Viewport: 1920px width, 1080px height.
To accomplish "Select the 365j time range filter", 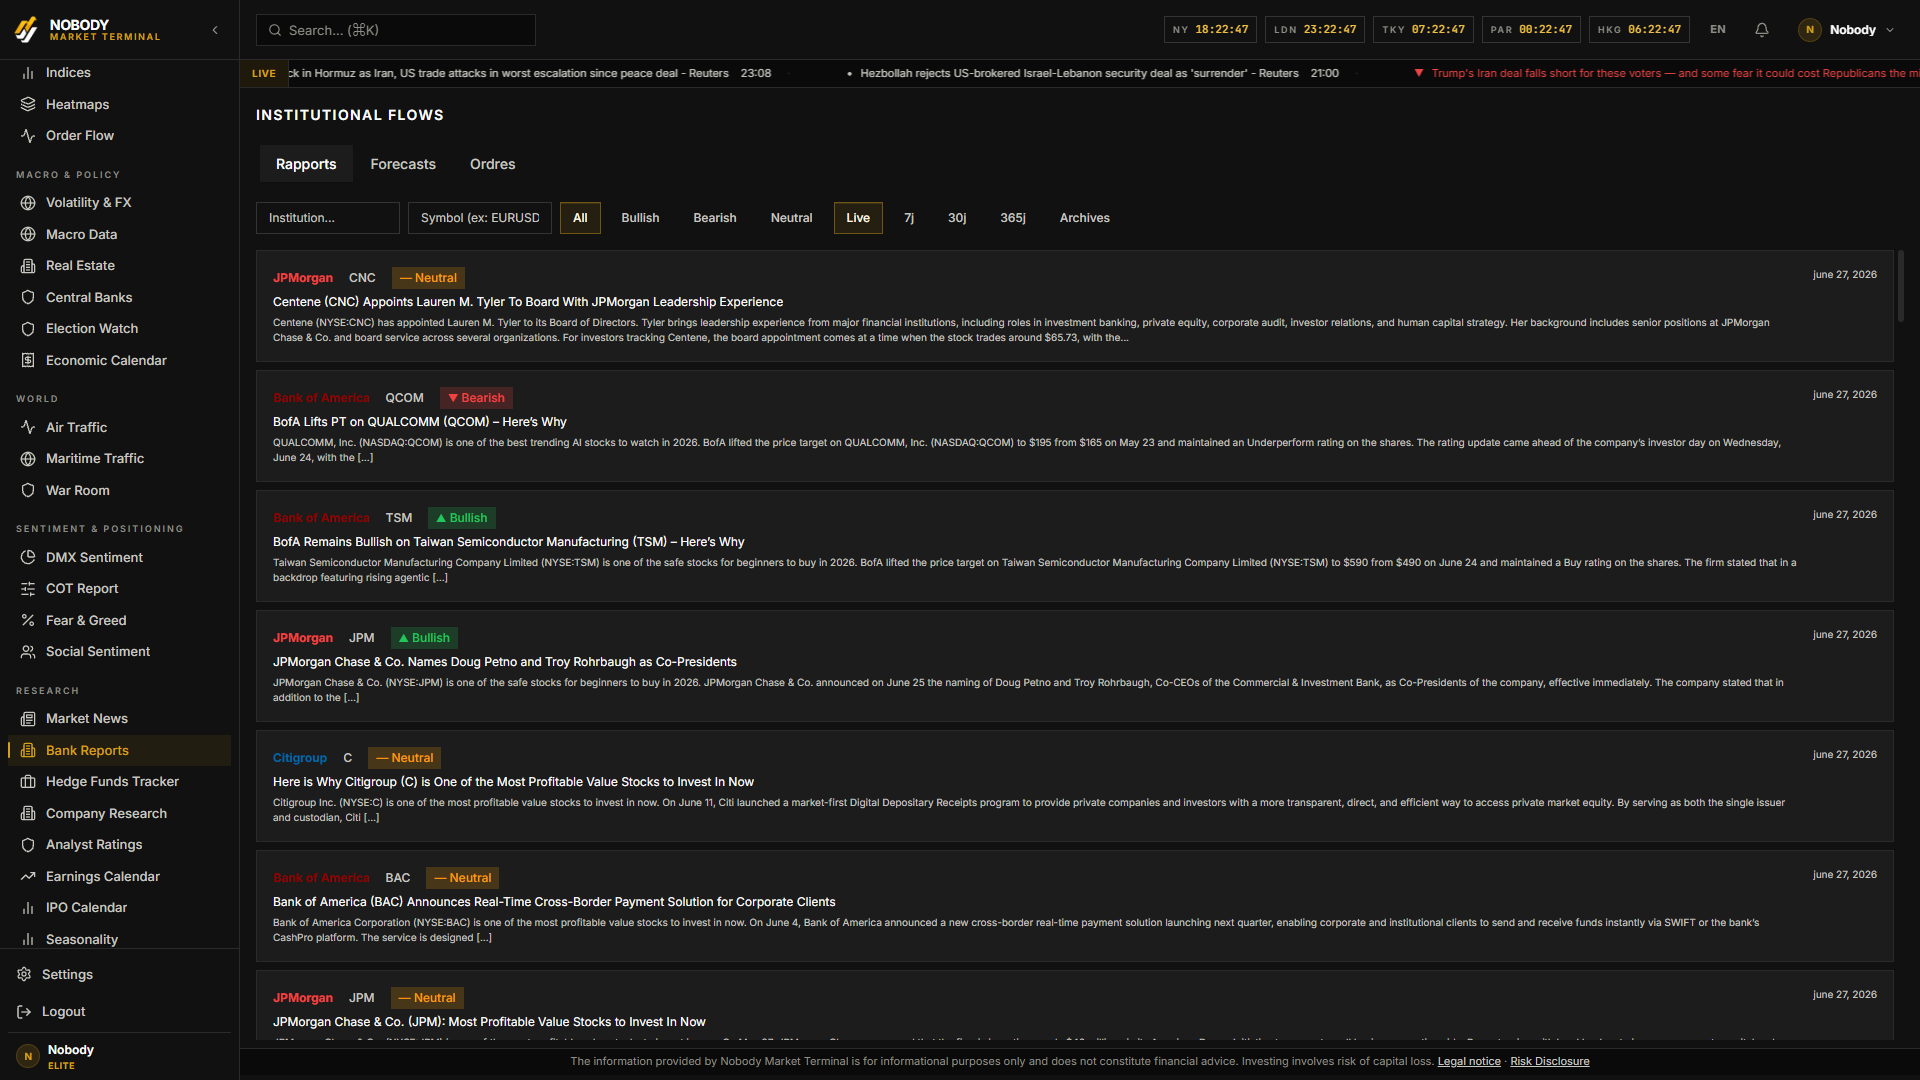I will (1013, 218).
